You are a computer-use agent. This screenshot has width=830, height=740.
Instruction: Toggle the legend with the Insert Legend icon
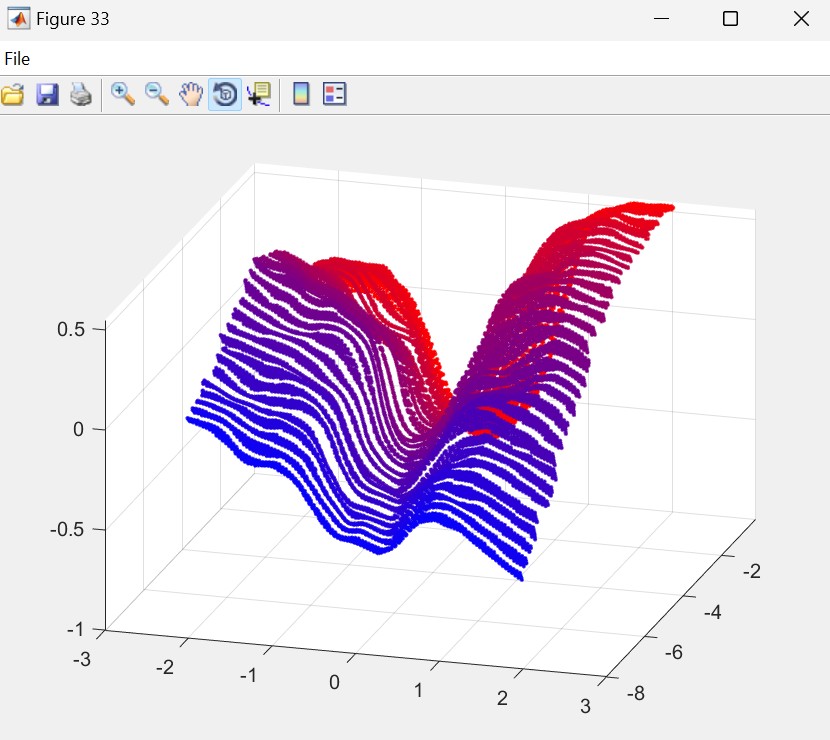(x=334, y=95)
